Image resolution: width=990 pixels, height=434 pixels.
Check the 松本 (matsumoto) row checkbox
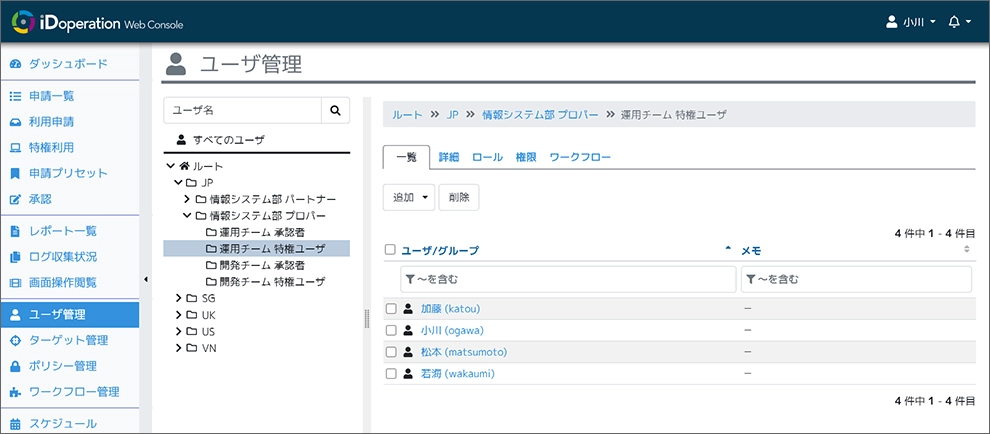[391, 352]
